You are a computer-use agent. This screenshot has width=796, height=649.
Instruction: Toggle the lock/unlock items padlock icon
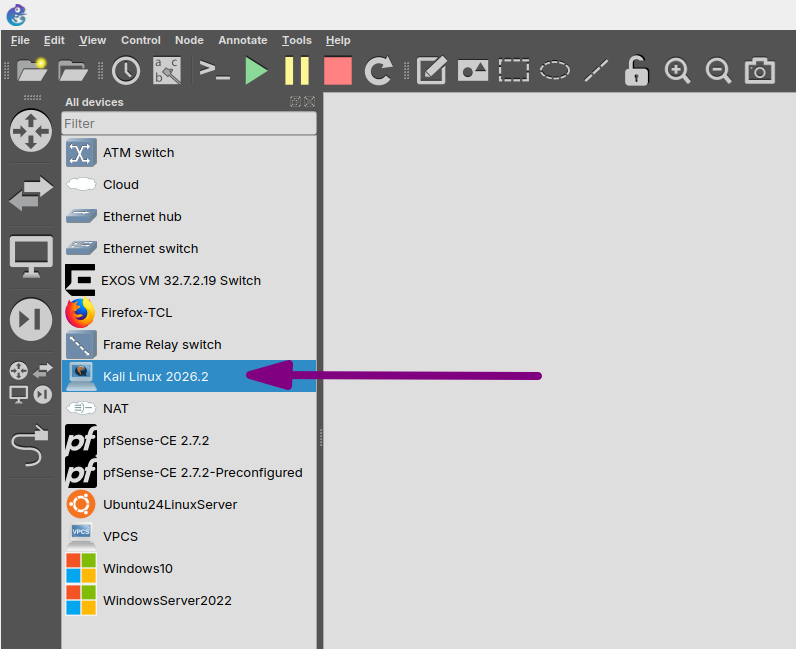[636, 70]
